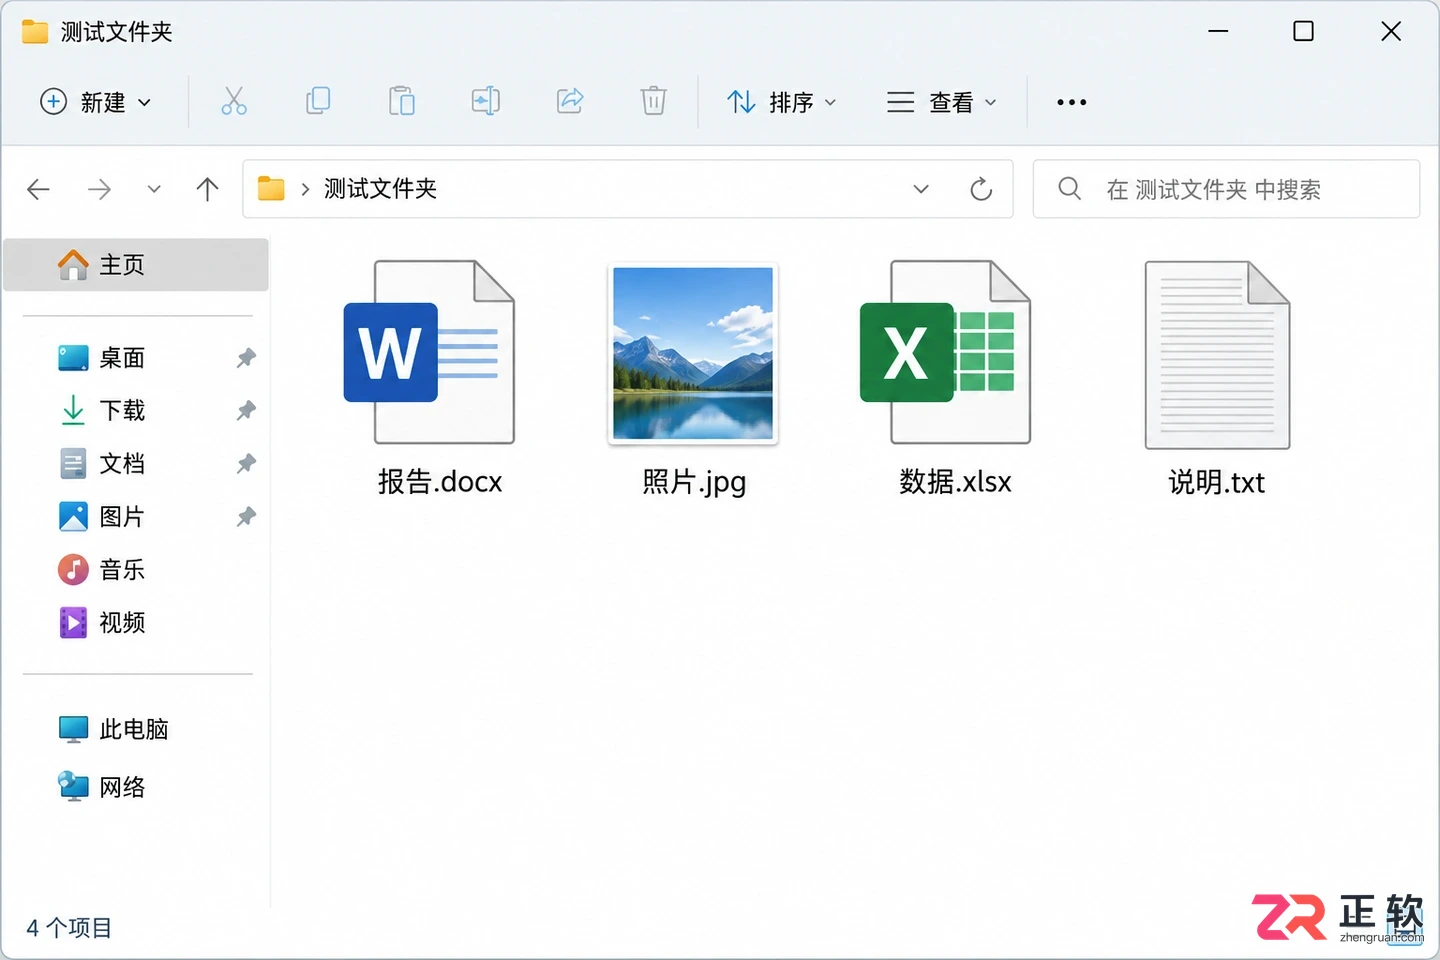Image resolution: width=1440 pixels, height=960 pixels.
Task: Click 测试文件夹 in the address path
Action: 381,188
